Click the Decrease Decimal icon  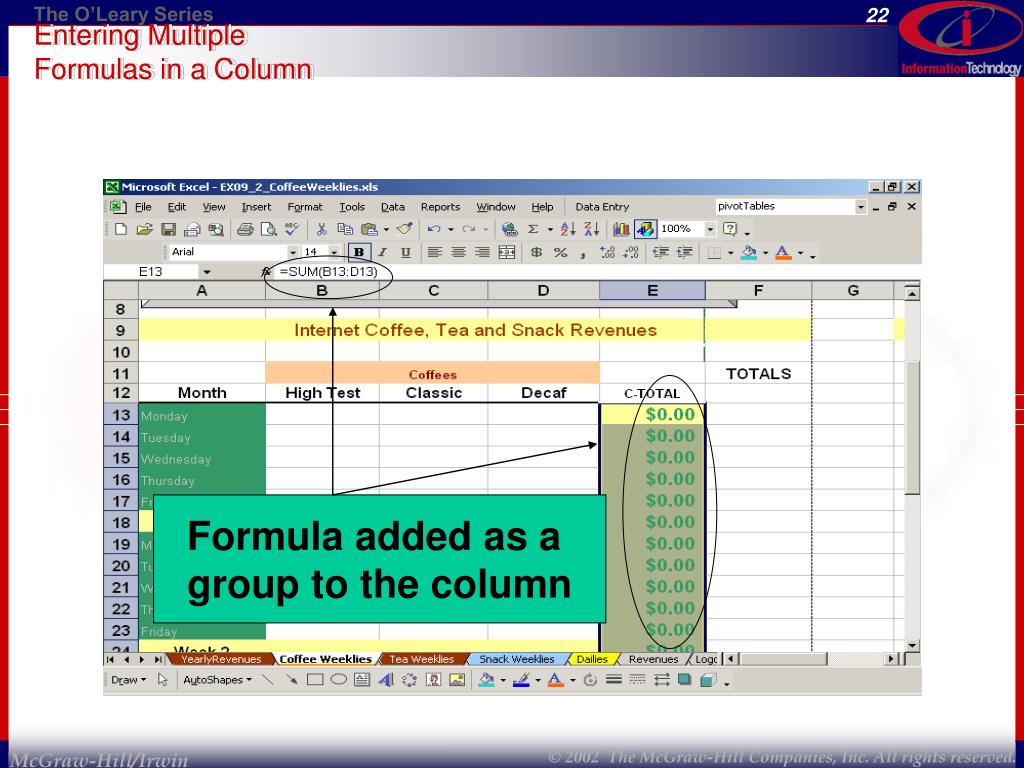[x=631, y=253]
